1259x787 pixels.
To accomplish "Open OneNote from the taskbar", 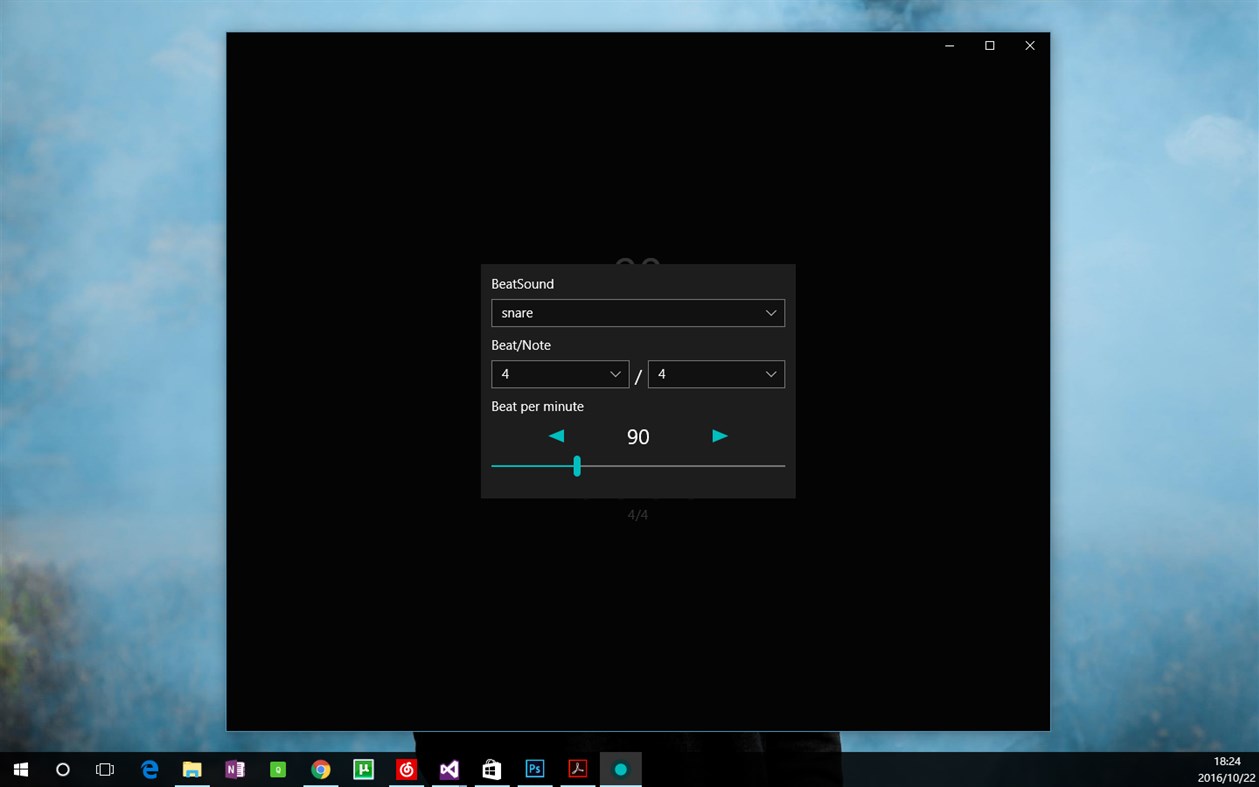I will [235, 769].
